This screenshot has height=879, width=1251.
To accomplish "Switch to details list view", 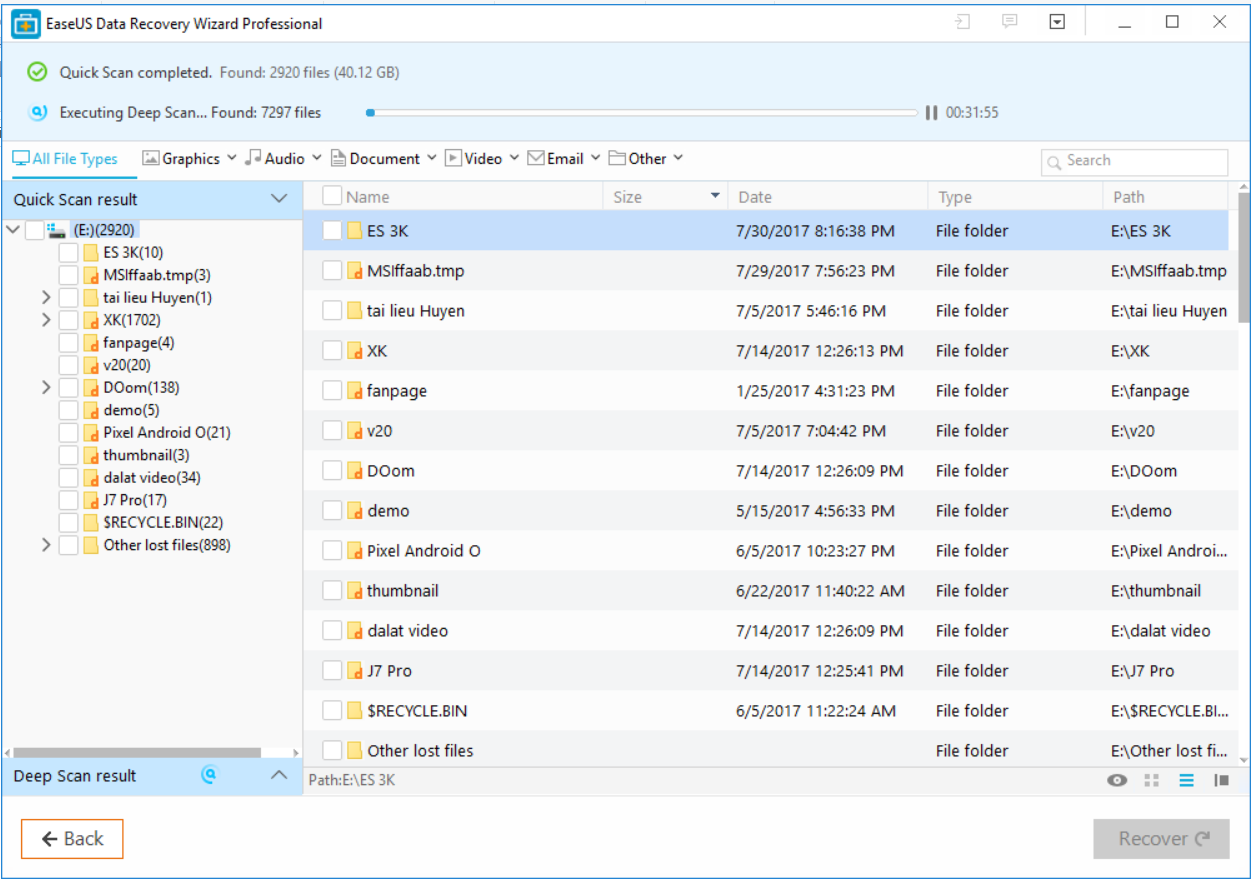I will [1186, 780].
